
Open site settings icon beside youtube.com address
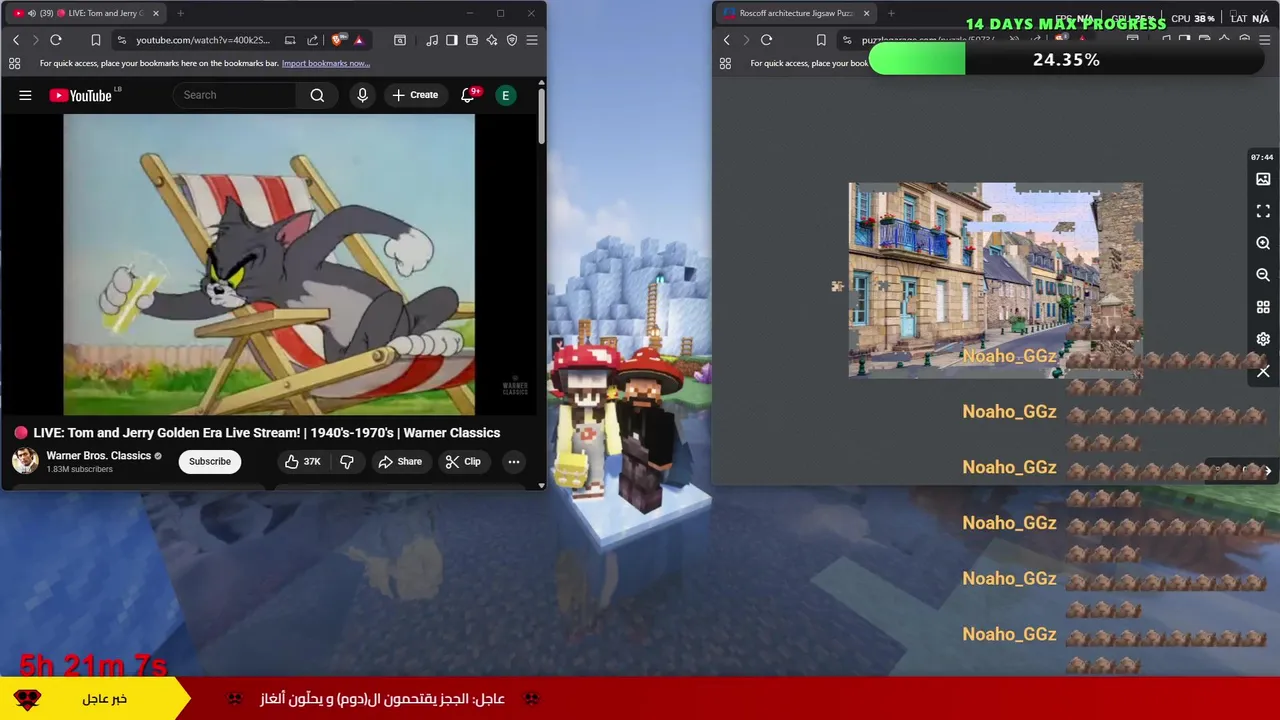[122, 40]
